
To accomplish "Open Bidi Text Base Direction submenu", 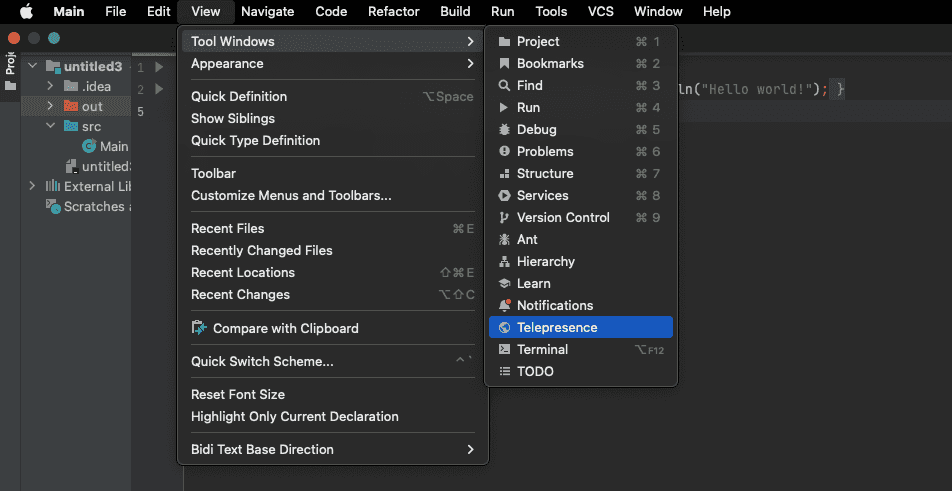I will pyautogui.click(x=333, y=450).
